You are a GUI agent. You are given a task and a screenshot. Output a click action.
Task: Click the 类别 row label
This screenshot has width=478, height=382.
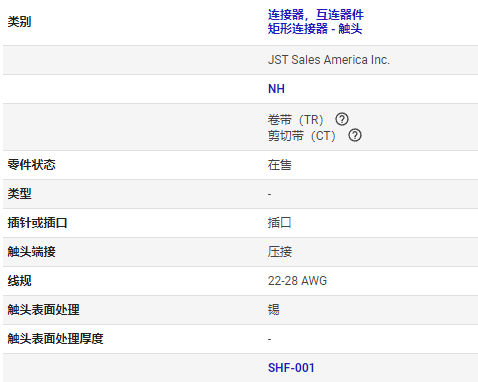pyautogui.click(x=20, y=22)
